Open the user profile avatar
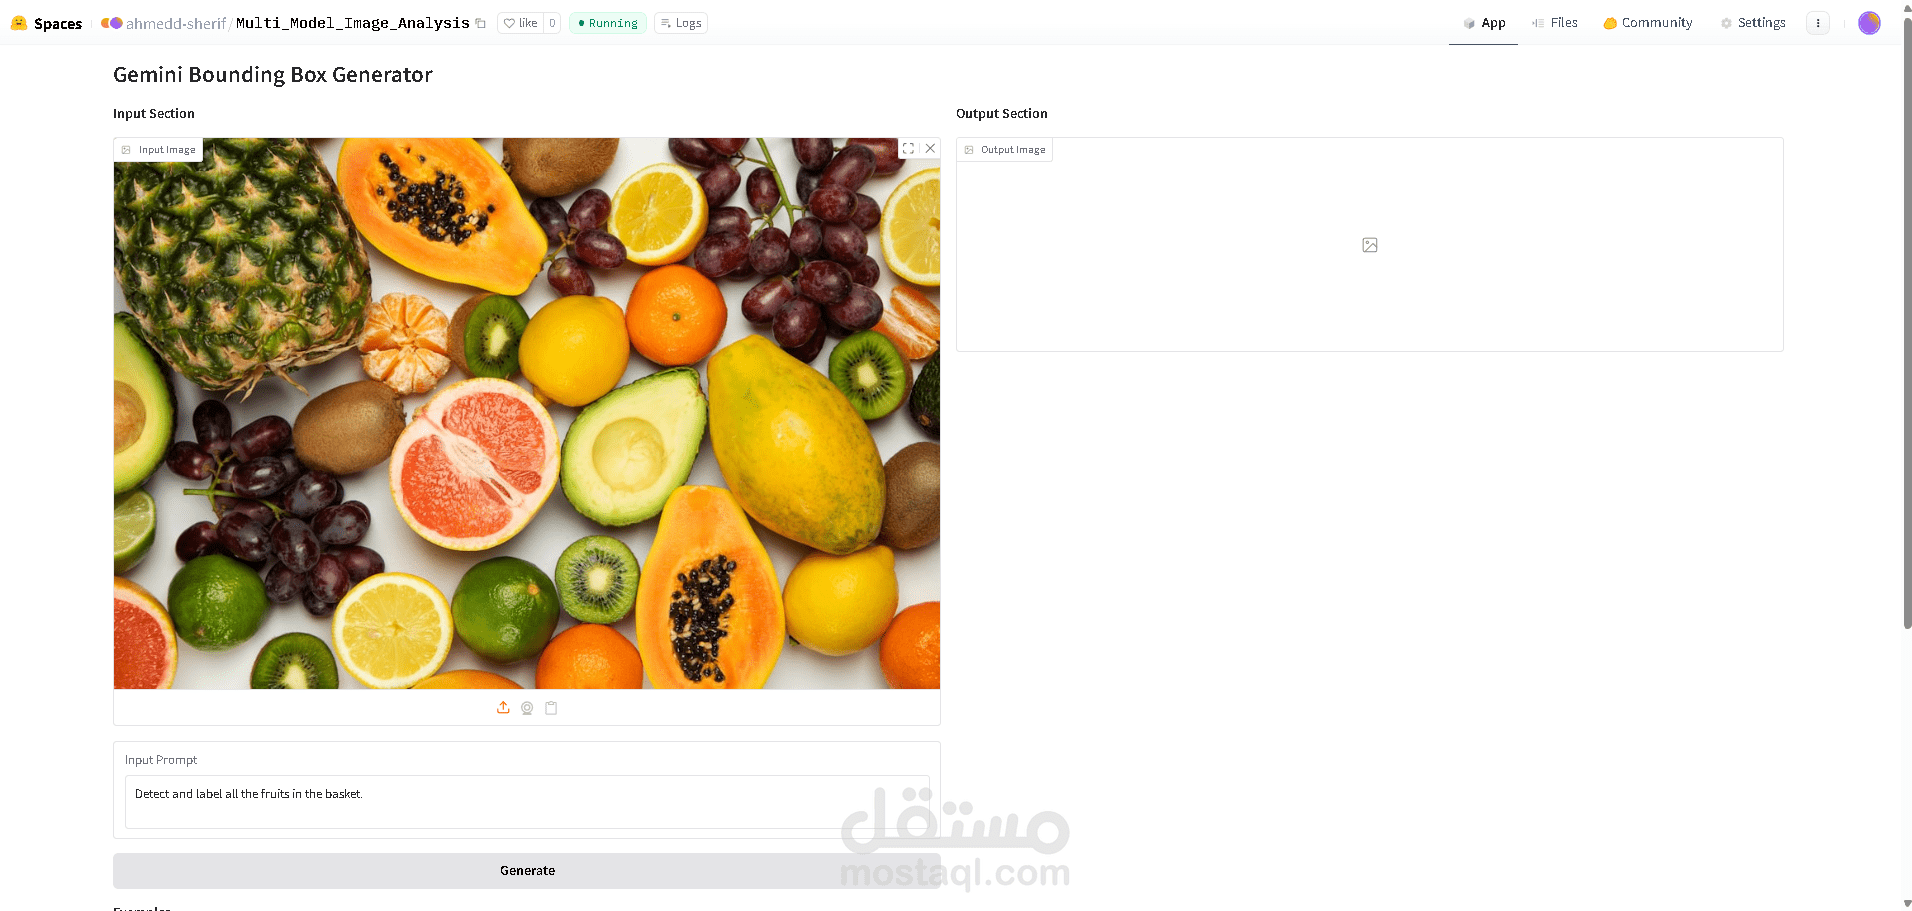 [x=1869, y=23]
